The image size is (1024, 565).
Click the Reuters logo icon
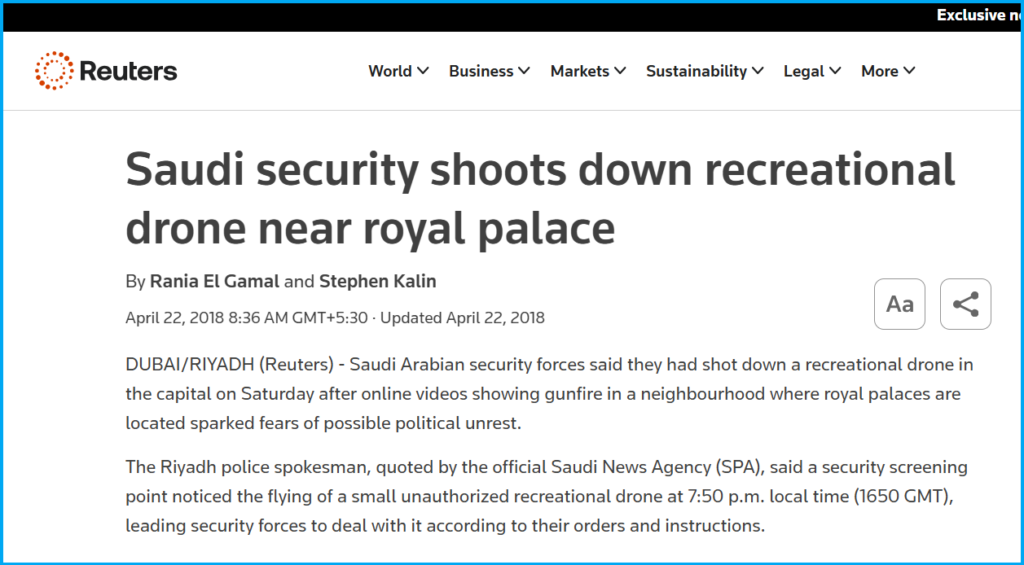[x=54, y=71]
